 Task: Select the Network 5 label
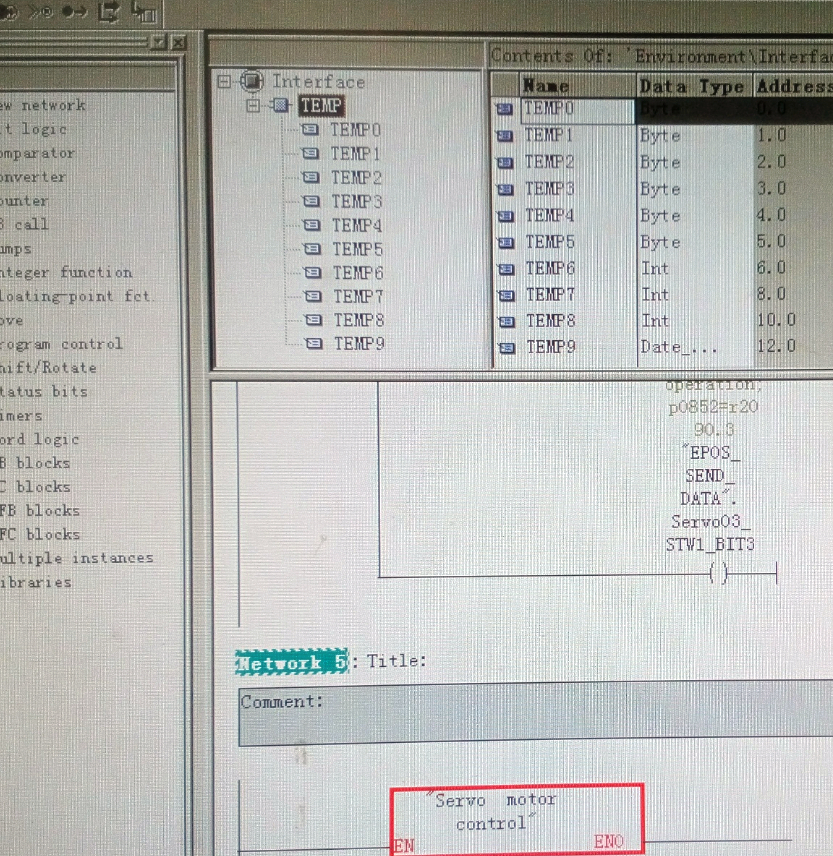(292, 662)
